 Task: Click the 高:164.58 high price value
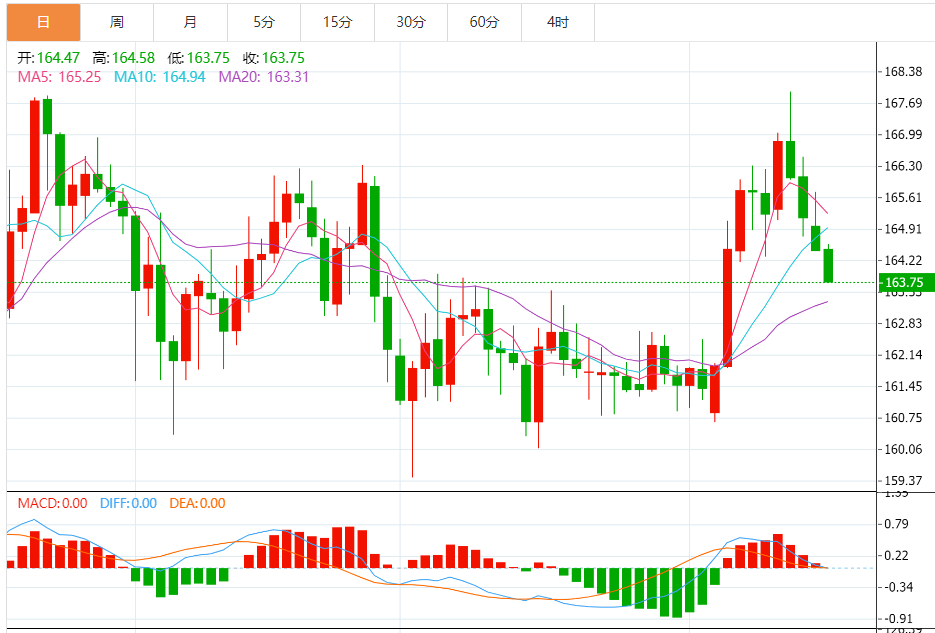[123, 58]
